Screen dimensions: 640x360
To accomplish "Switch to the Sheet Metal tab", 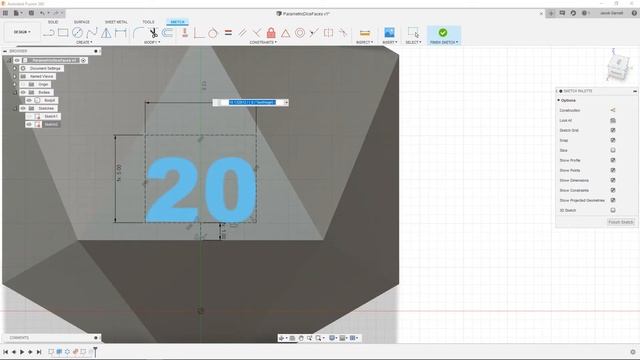I will [x=116, y=22].
